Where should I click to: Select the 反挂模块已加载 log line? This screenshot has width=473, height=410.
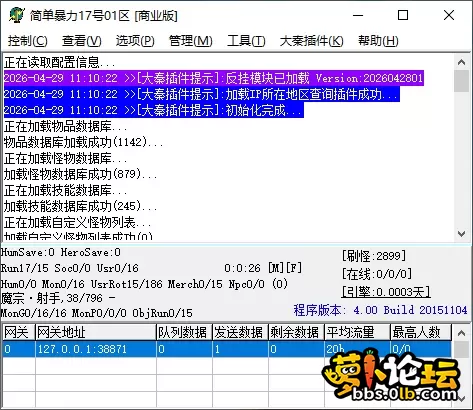coord(214,78)
